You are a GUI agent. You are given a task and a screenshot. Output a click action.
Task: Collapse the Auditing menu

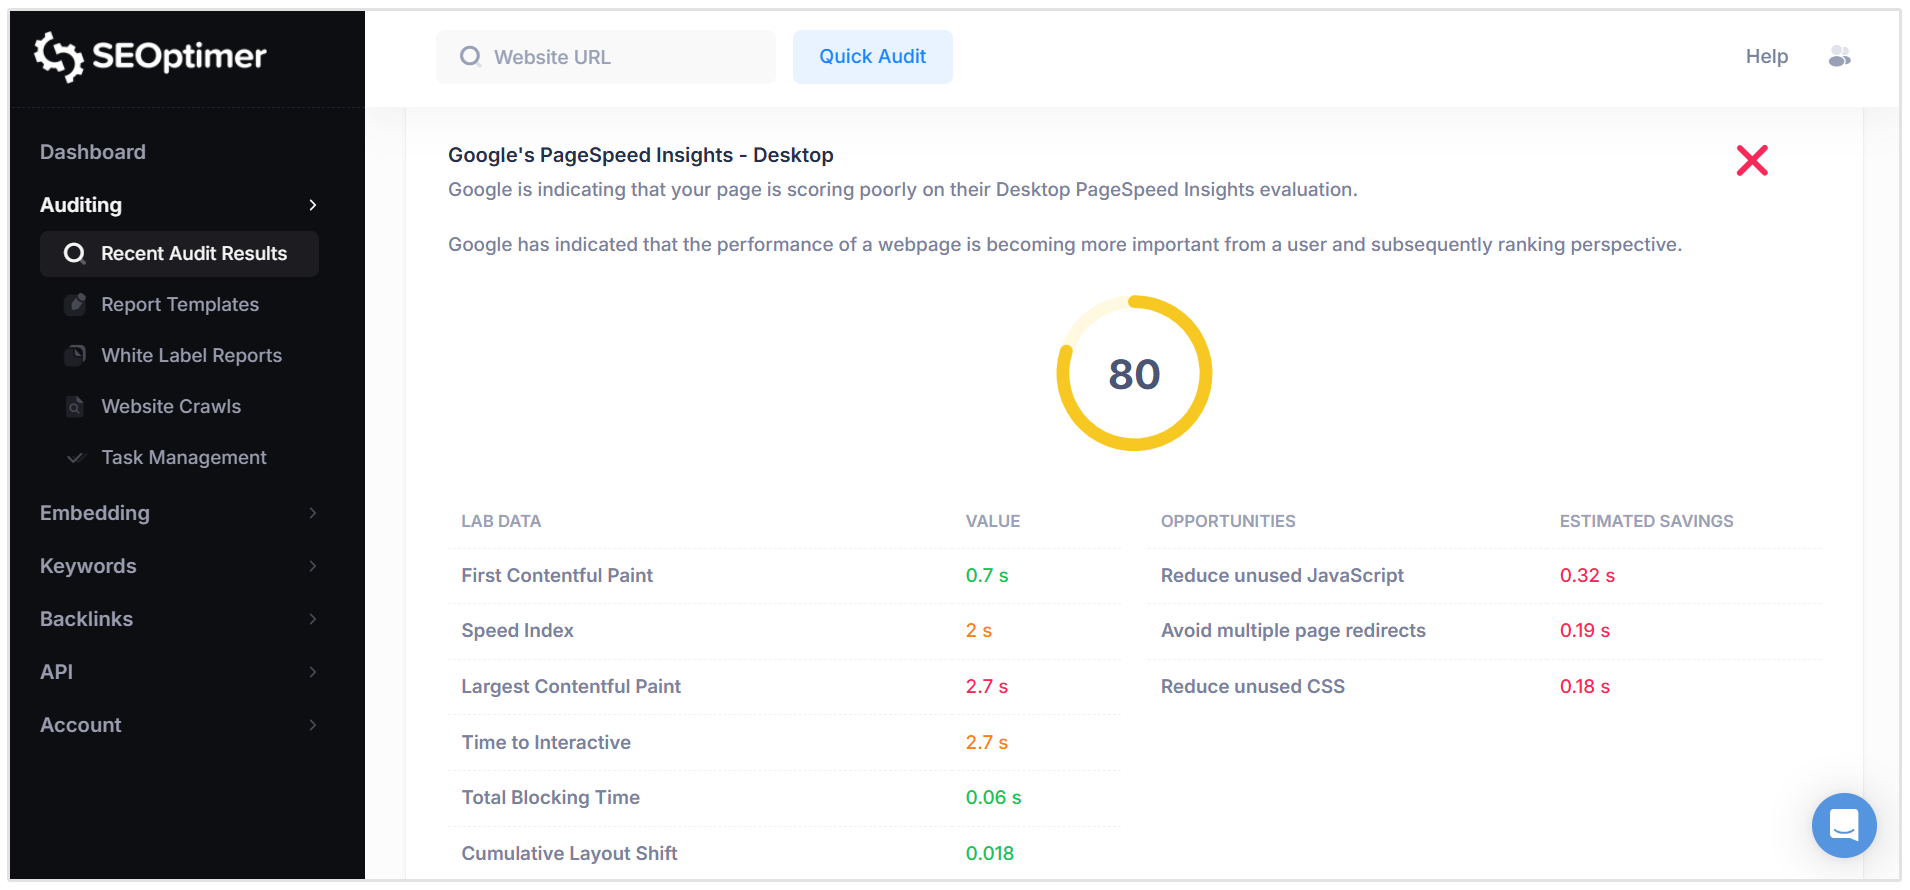(x=313, y=205)
